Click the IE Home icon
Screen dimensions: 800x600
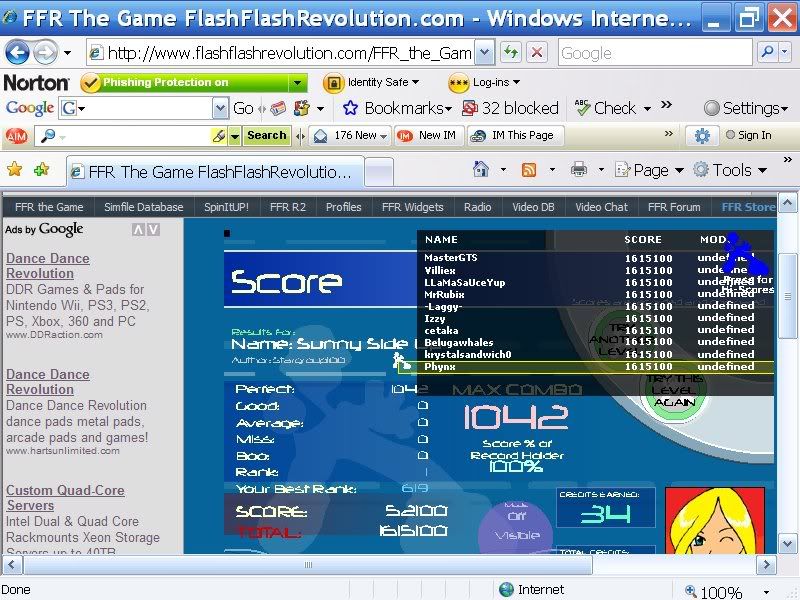(481, 170)
